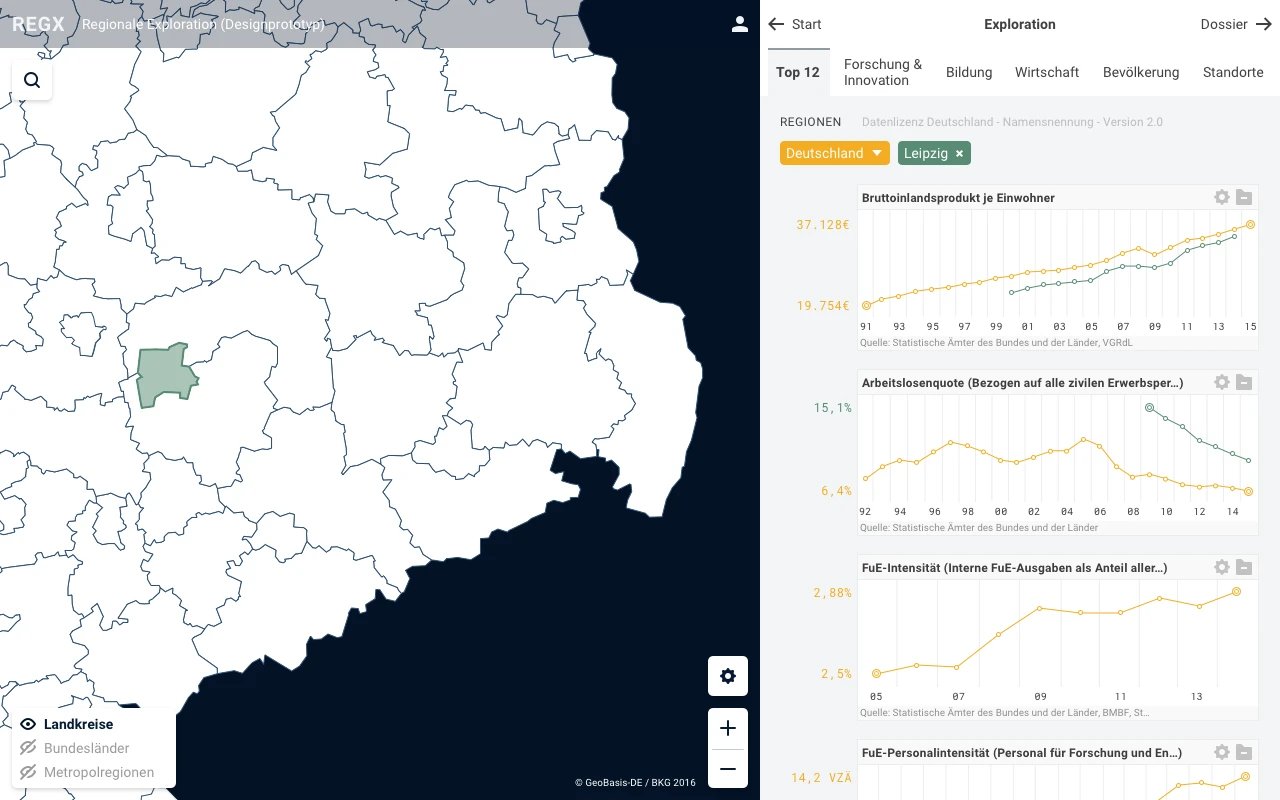Select the Bevölkerung tab

click(x=1140, y=72)
